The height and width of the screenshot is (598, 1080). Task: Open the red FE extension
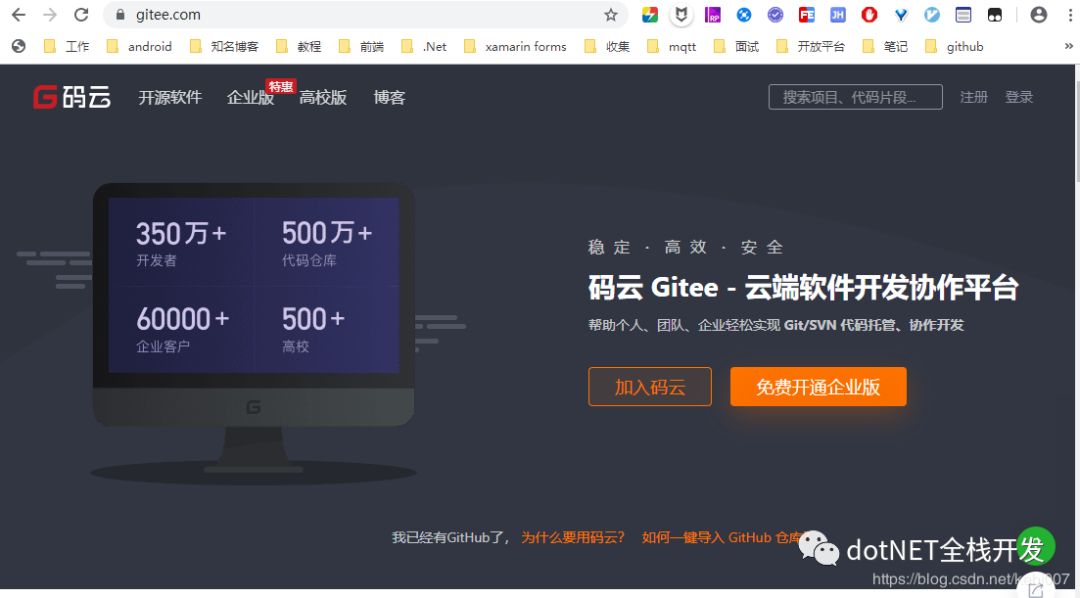pos(807,14)
